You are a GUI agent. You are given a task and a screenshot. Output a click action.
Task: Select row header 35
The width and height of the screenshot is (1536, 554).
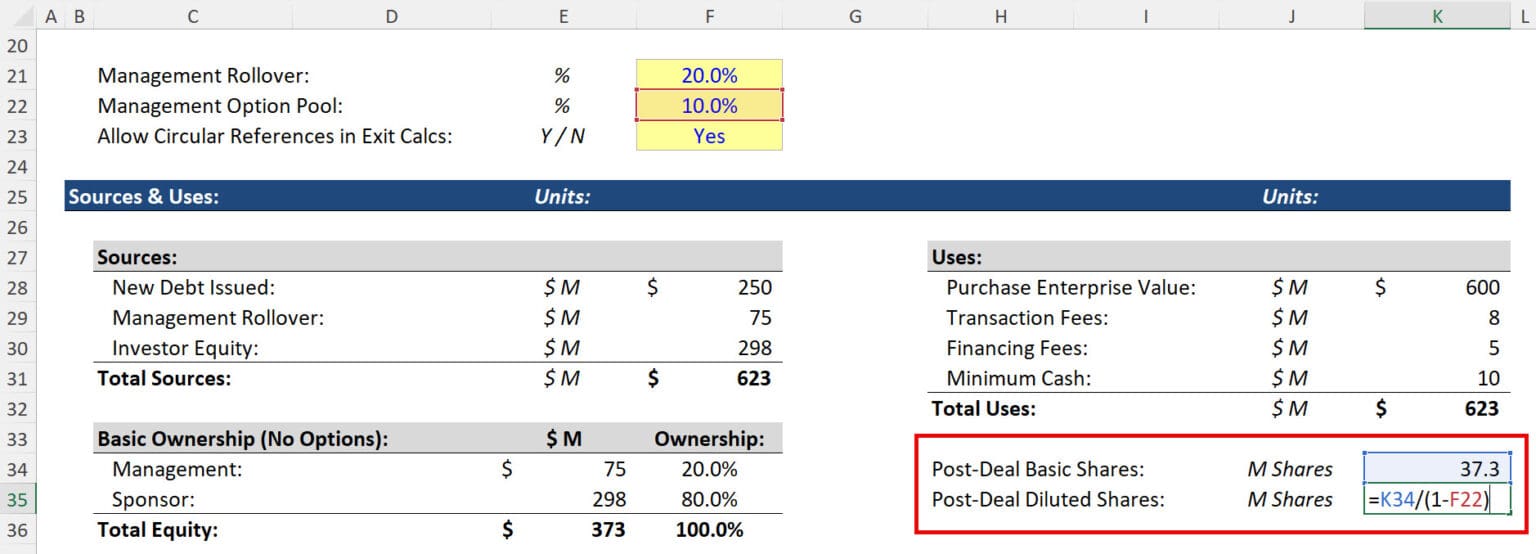[18, 499]
